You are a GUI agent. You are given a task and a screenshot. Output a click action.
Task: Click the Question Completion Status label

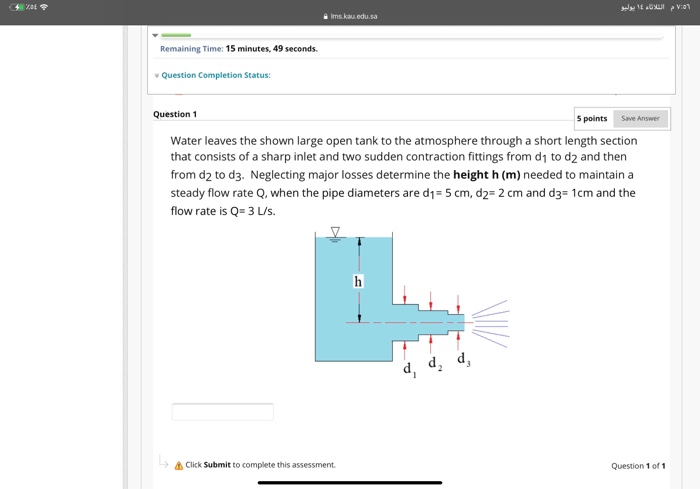(x=216, y=75)
